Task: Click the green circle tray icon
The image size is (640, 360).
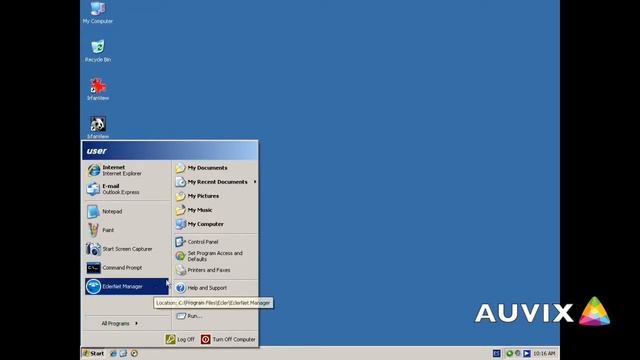Action: [x=509, y=353]
